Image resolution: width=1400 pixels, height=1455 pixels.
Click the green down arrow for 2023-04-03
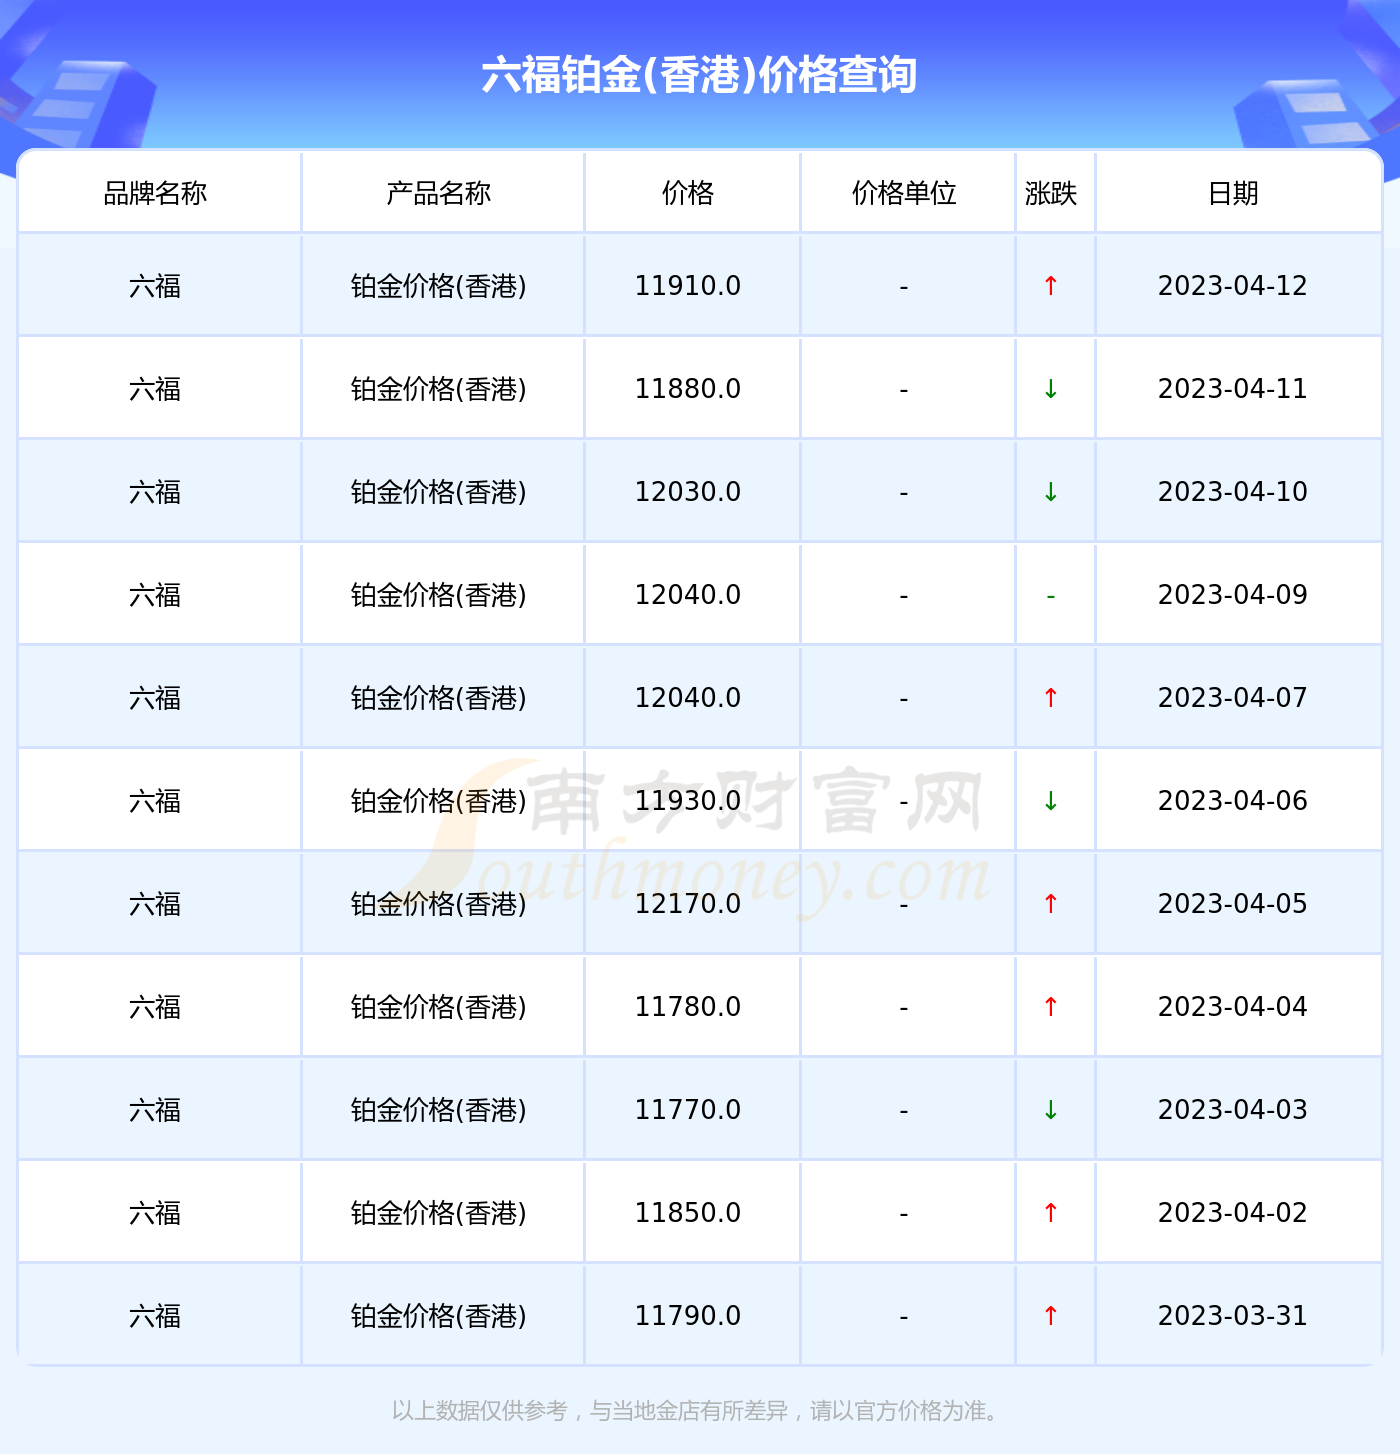1051,1110
